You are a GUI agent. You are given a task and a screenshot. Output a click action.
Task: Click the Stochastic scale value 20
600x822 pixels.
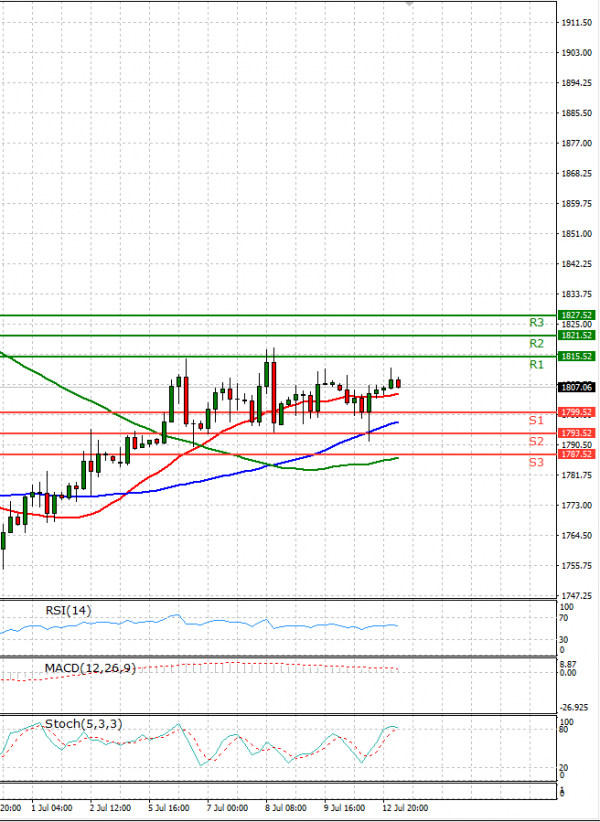(x=563, y=767)
